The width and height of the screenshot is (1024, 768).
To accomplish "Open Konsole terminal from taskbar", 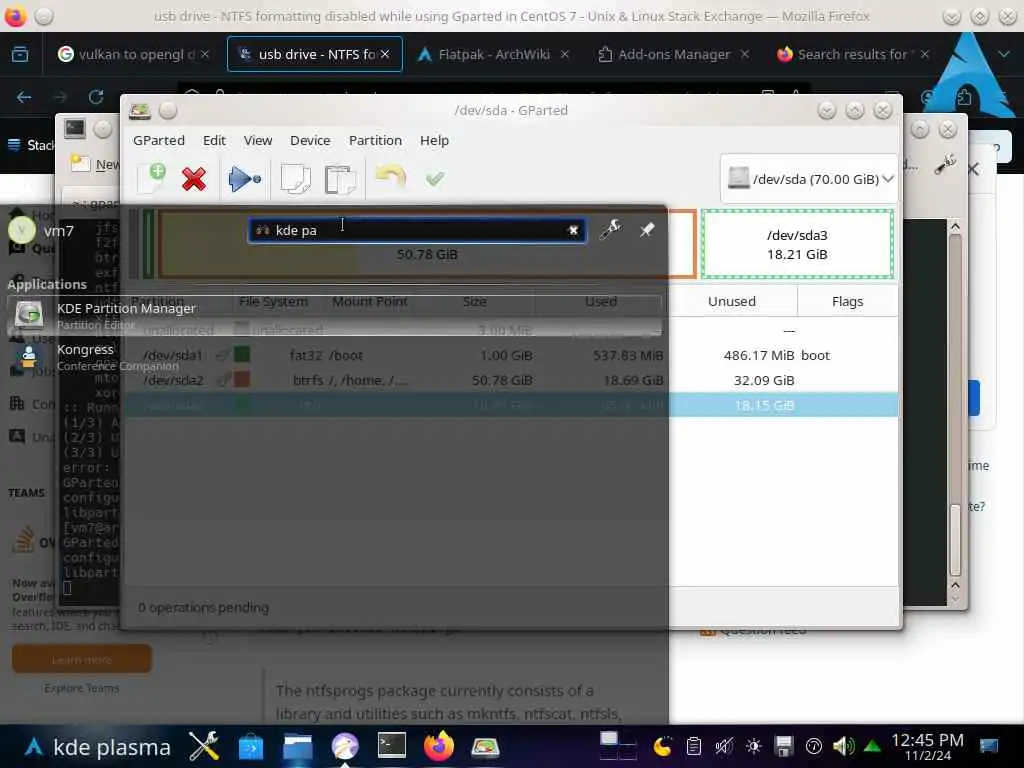I will (392, 745).
